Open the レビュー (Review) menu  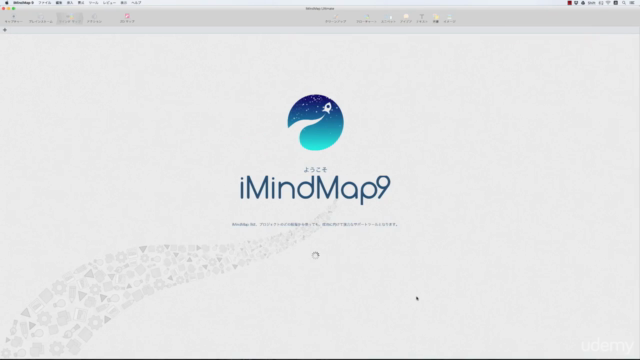click(109, 2)
